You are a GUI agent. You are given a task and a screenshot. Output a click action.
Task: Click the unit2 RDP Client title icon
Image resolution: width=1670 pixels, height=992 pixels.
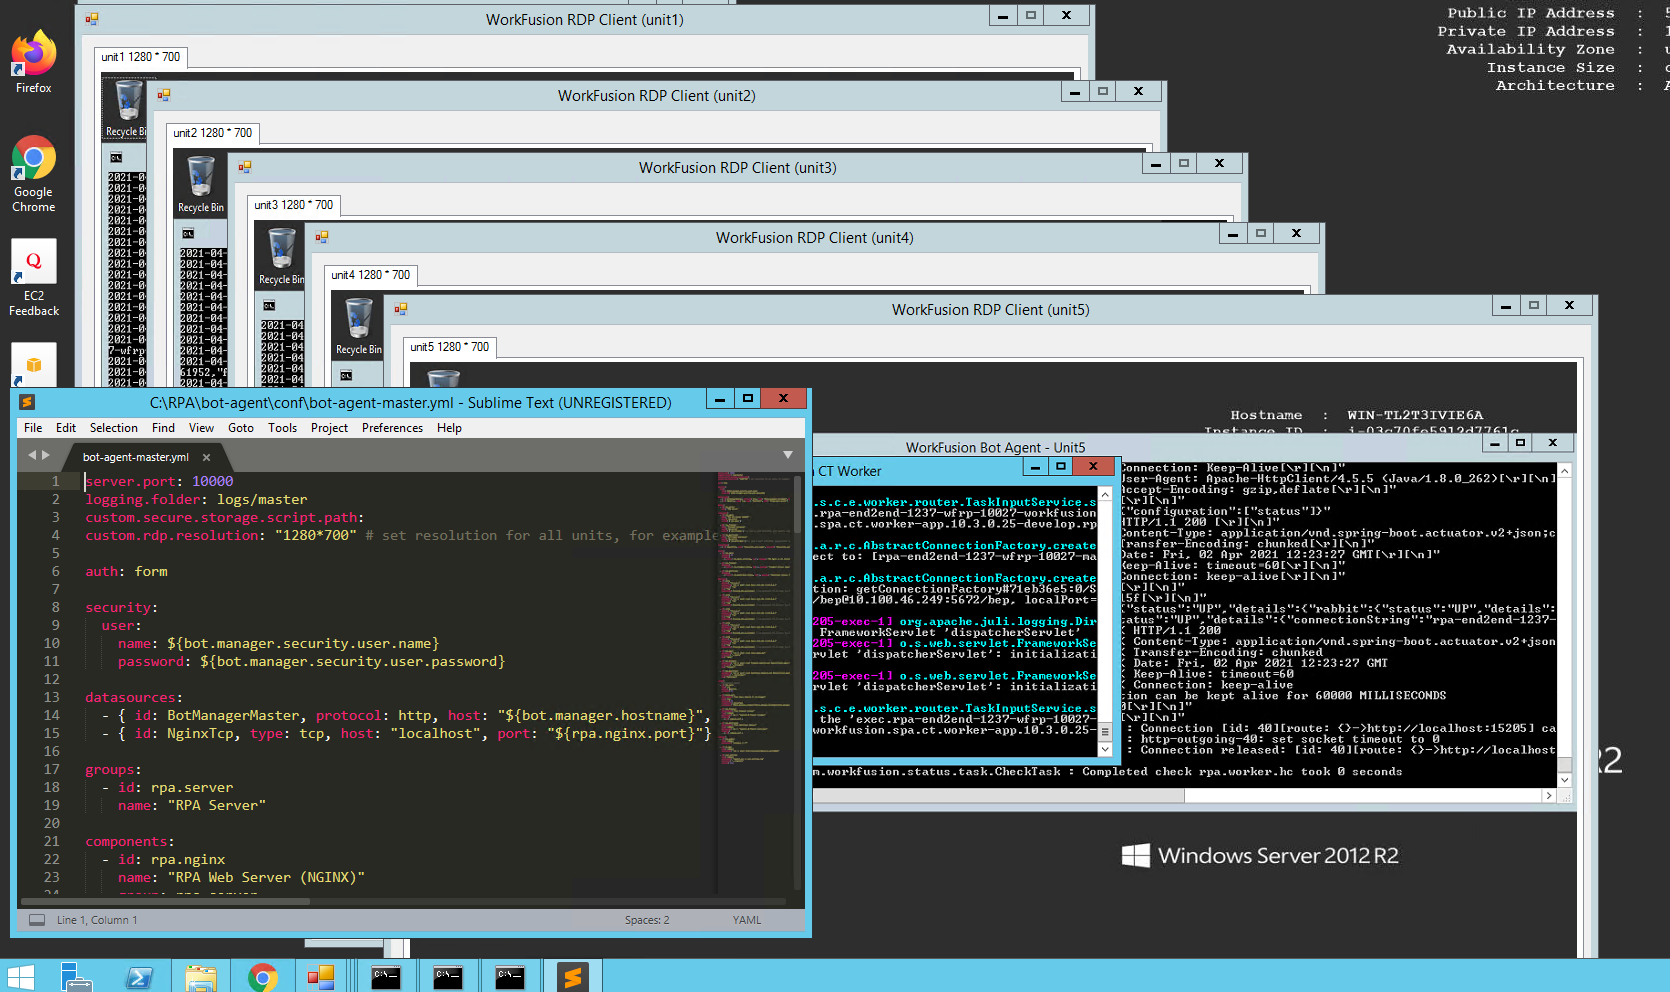163,95
